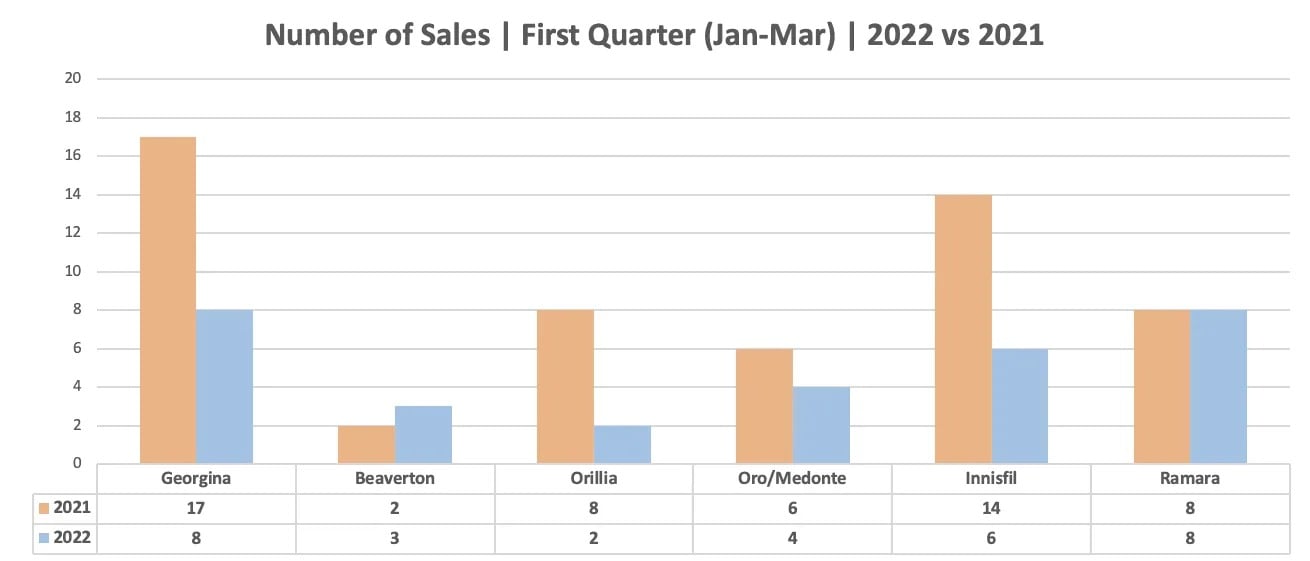This screenshot has width=1310, height=561.
Task: Click Georgina's blue 2022 bar
Action: pos(225,386)
